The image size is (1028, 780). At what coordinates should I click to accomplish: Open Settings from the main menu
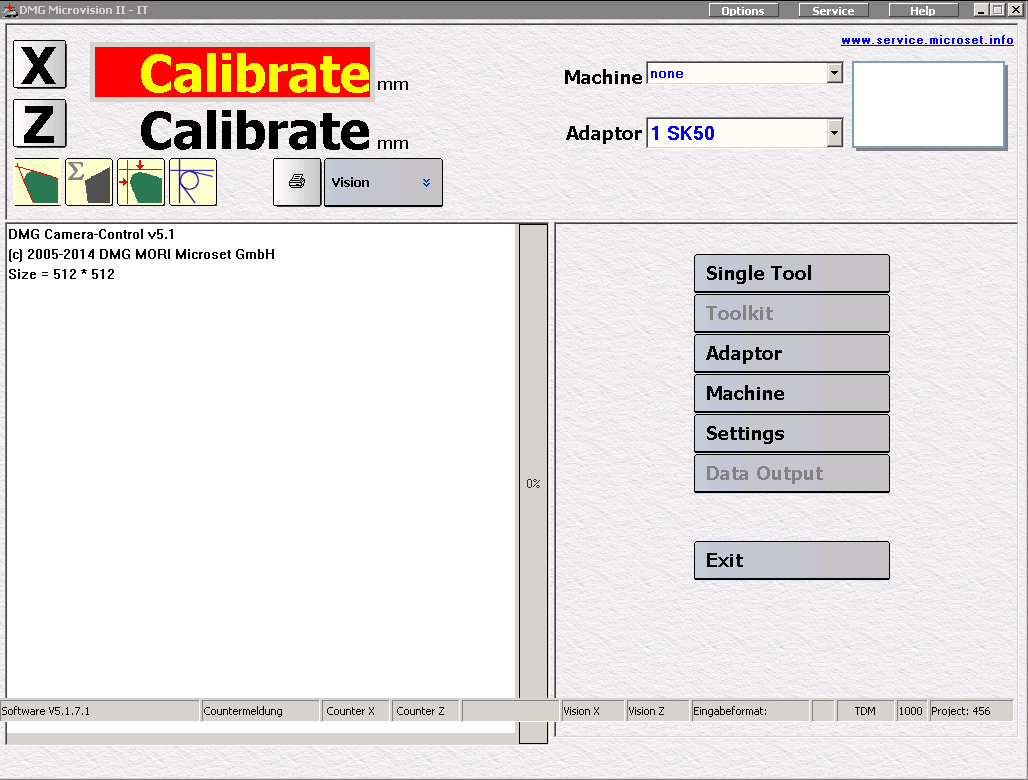pos(791,433)
